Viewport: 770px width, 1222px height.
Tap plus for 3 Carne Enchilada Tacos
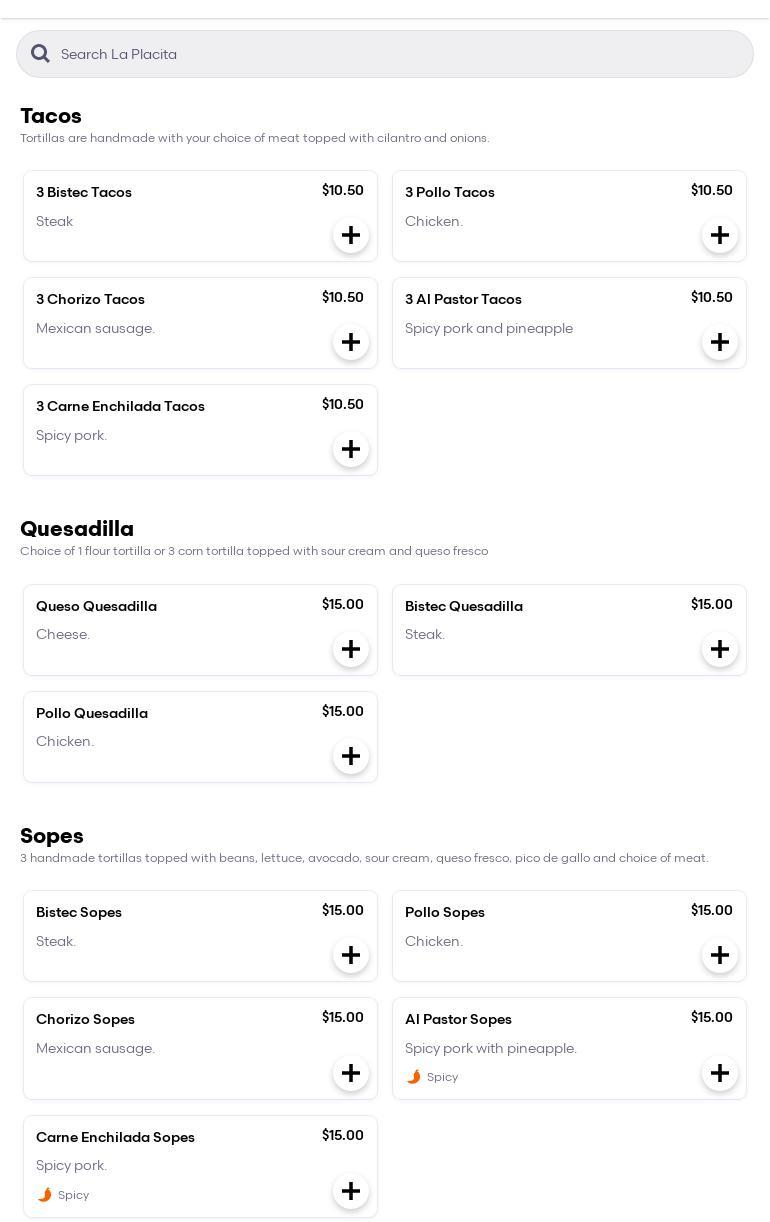351,450
